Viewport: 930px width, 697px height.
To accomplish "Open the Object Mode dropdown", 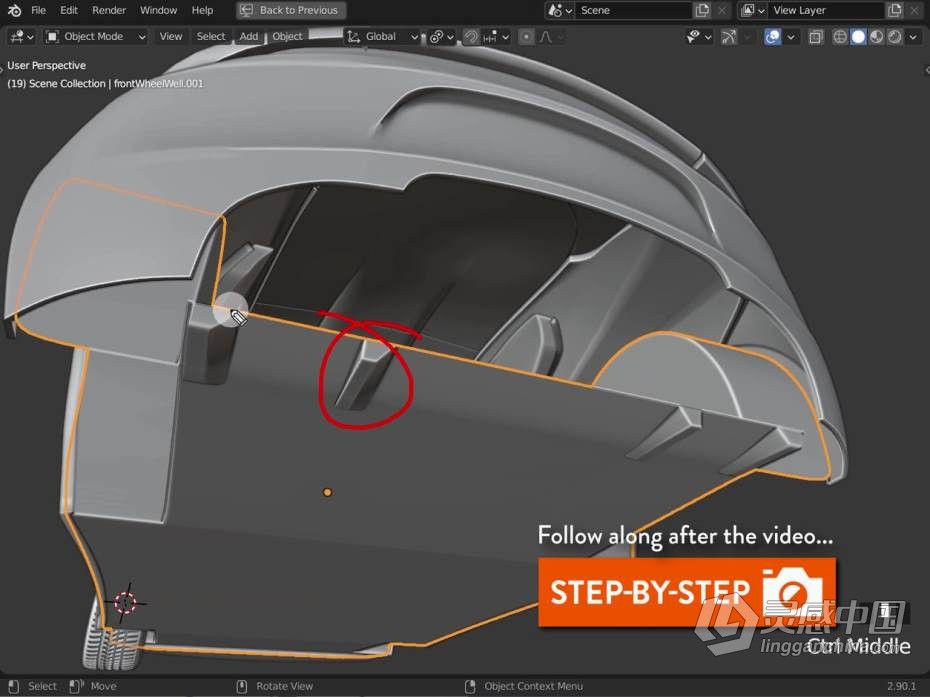I will (95, 37).
